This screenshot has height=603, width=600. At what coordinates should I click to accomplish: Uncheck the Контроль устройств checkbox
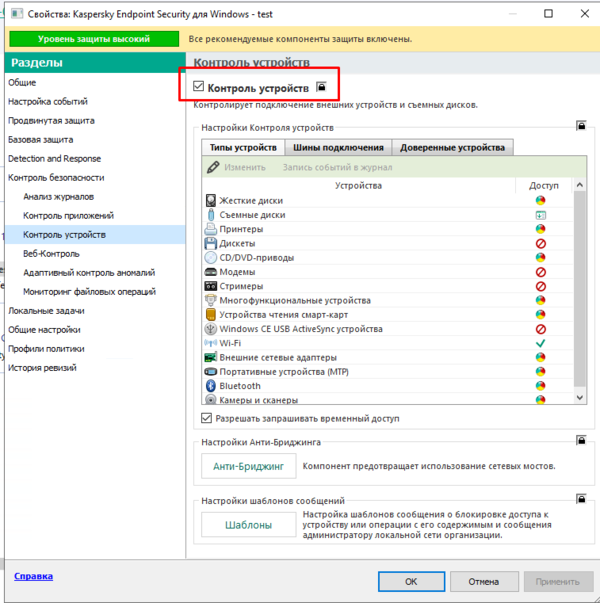[x=198, y=86]
